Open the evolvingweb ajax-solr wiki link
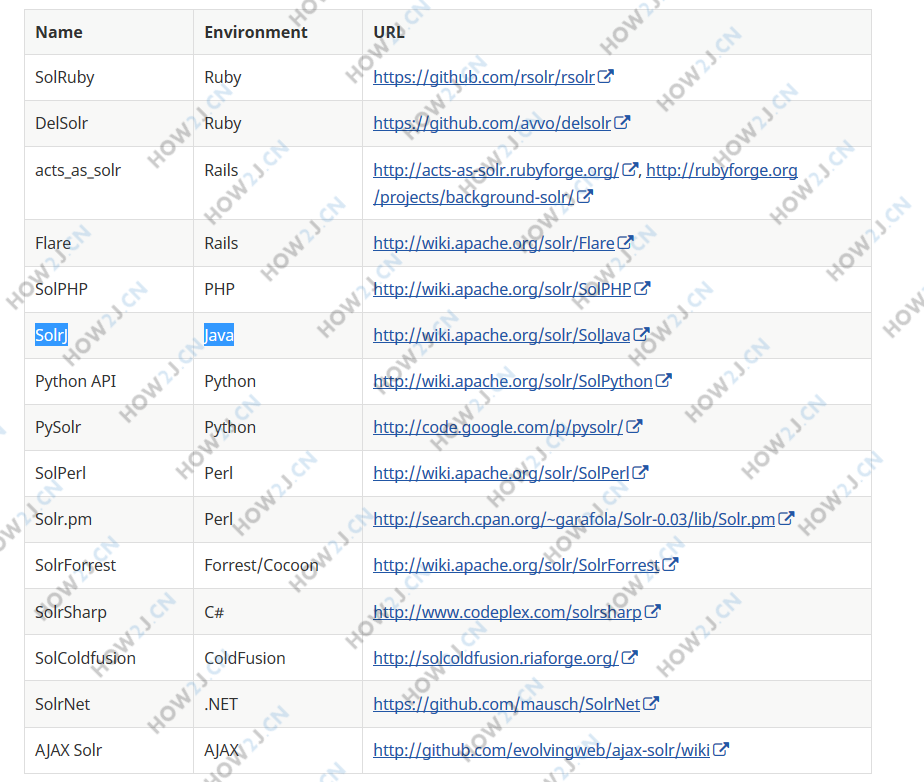This screenshot has height=782, width=924. click(x=542, y=750)
